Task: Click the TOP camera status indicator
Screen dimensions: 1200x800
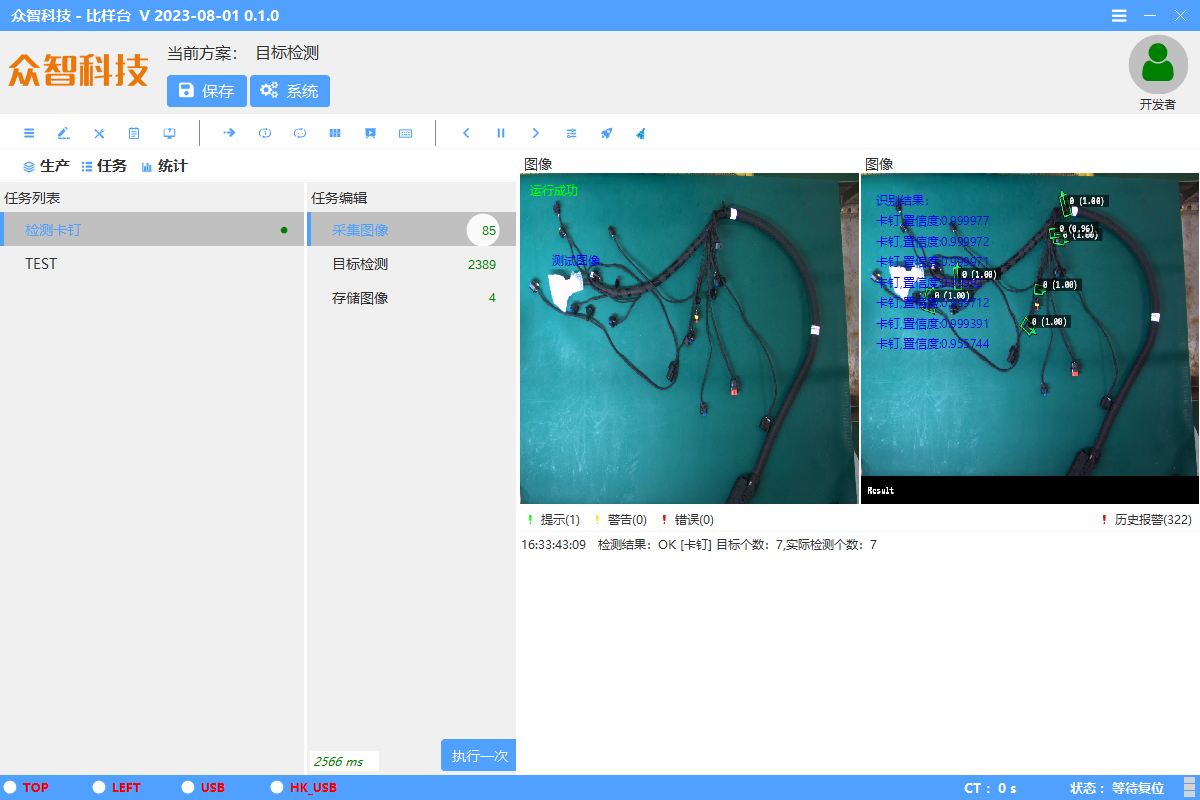Action: (x=27, y=787)
